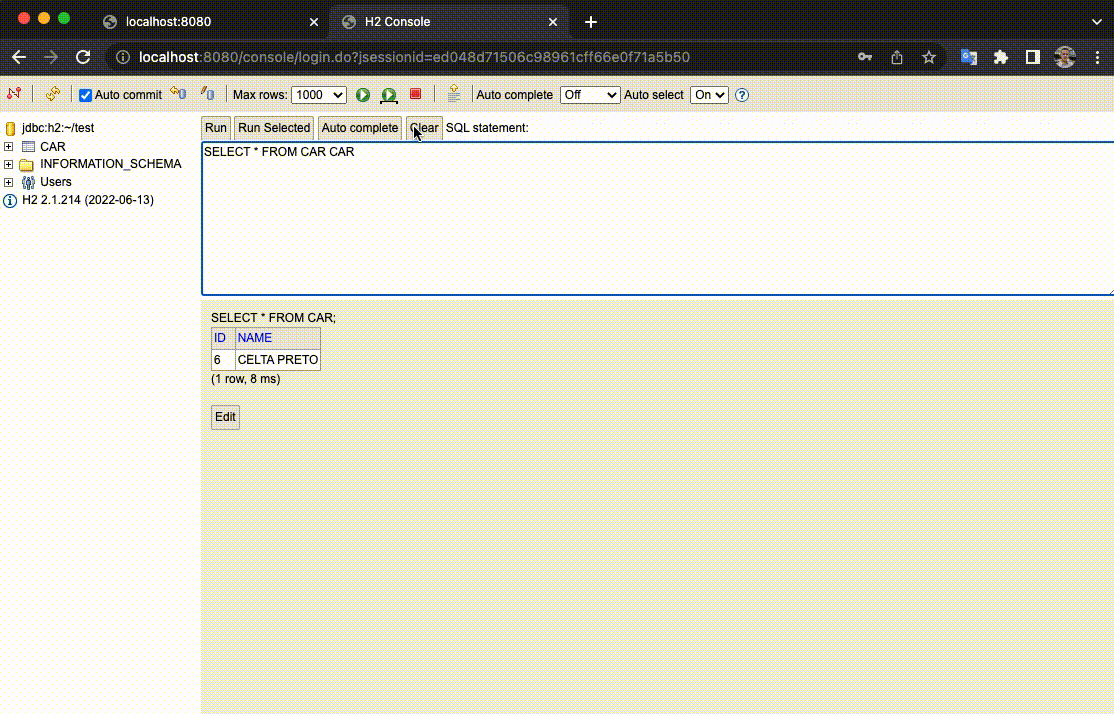The image size is (1114, 714).
Task: Select INFORMATION_SCHEMA in the tree
Action: click(x=111, y=164)
